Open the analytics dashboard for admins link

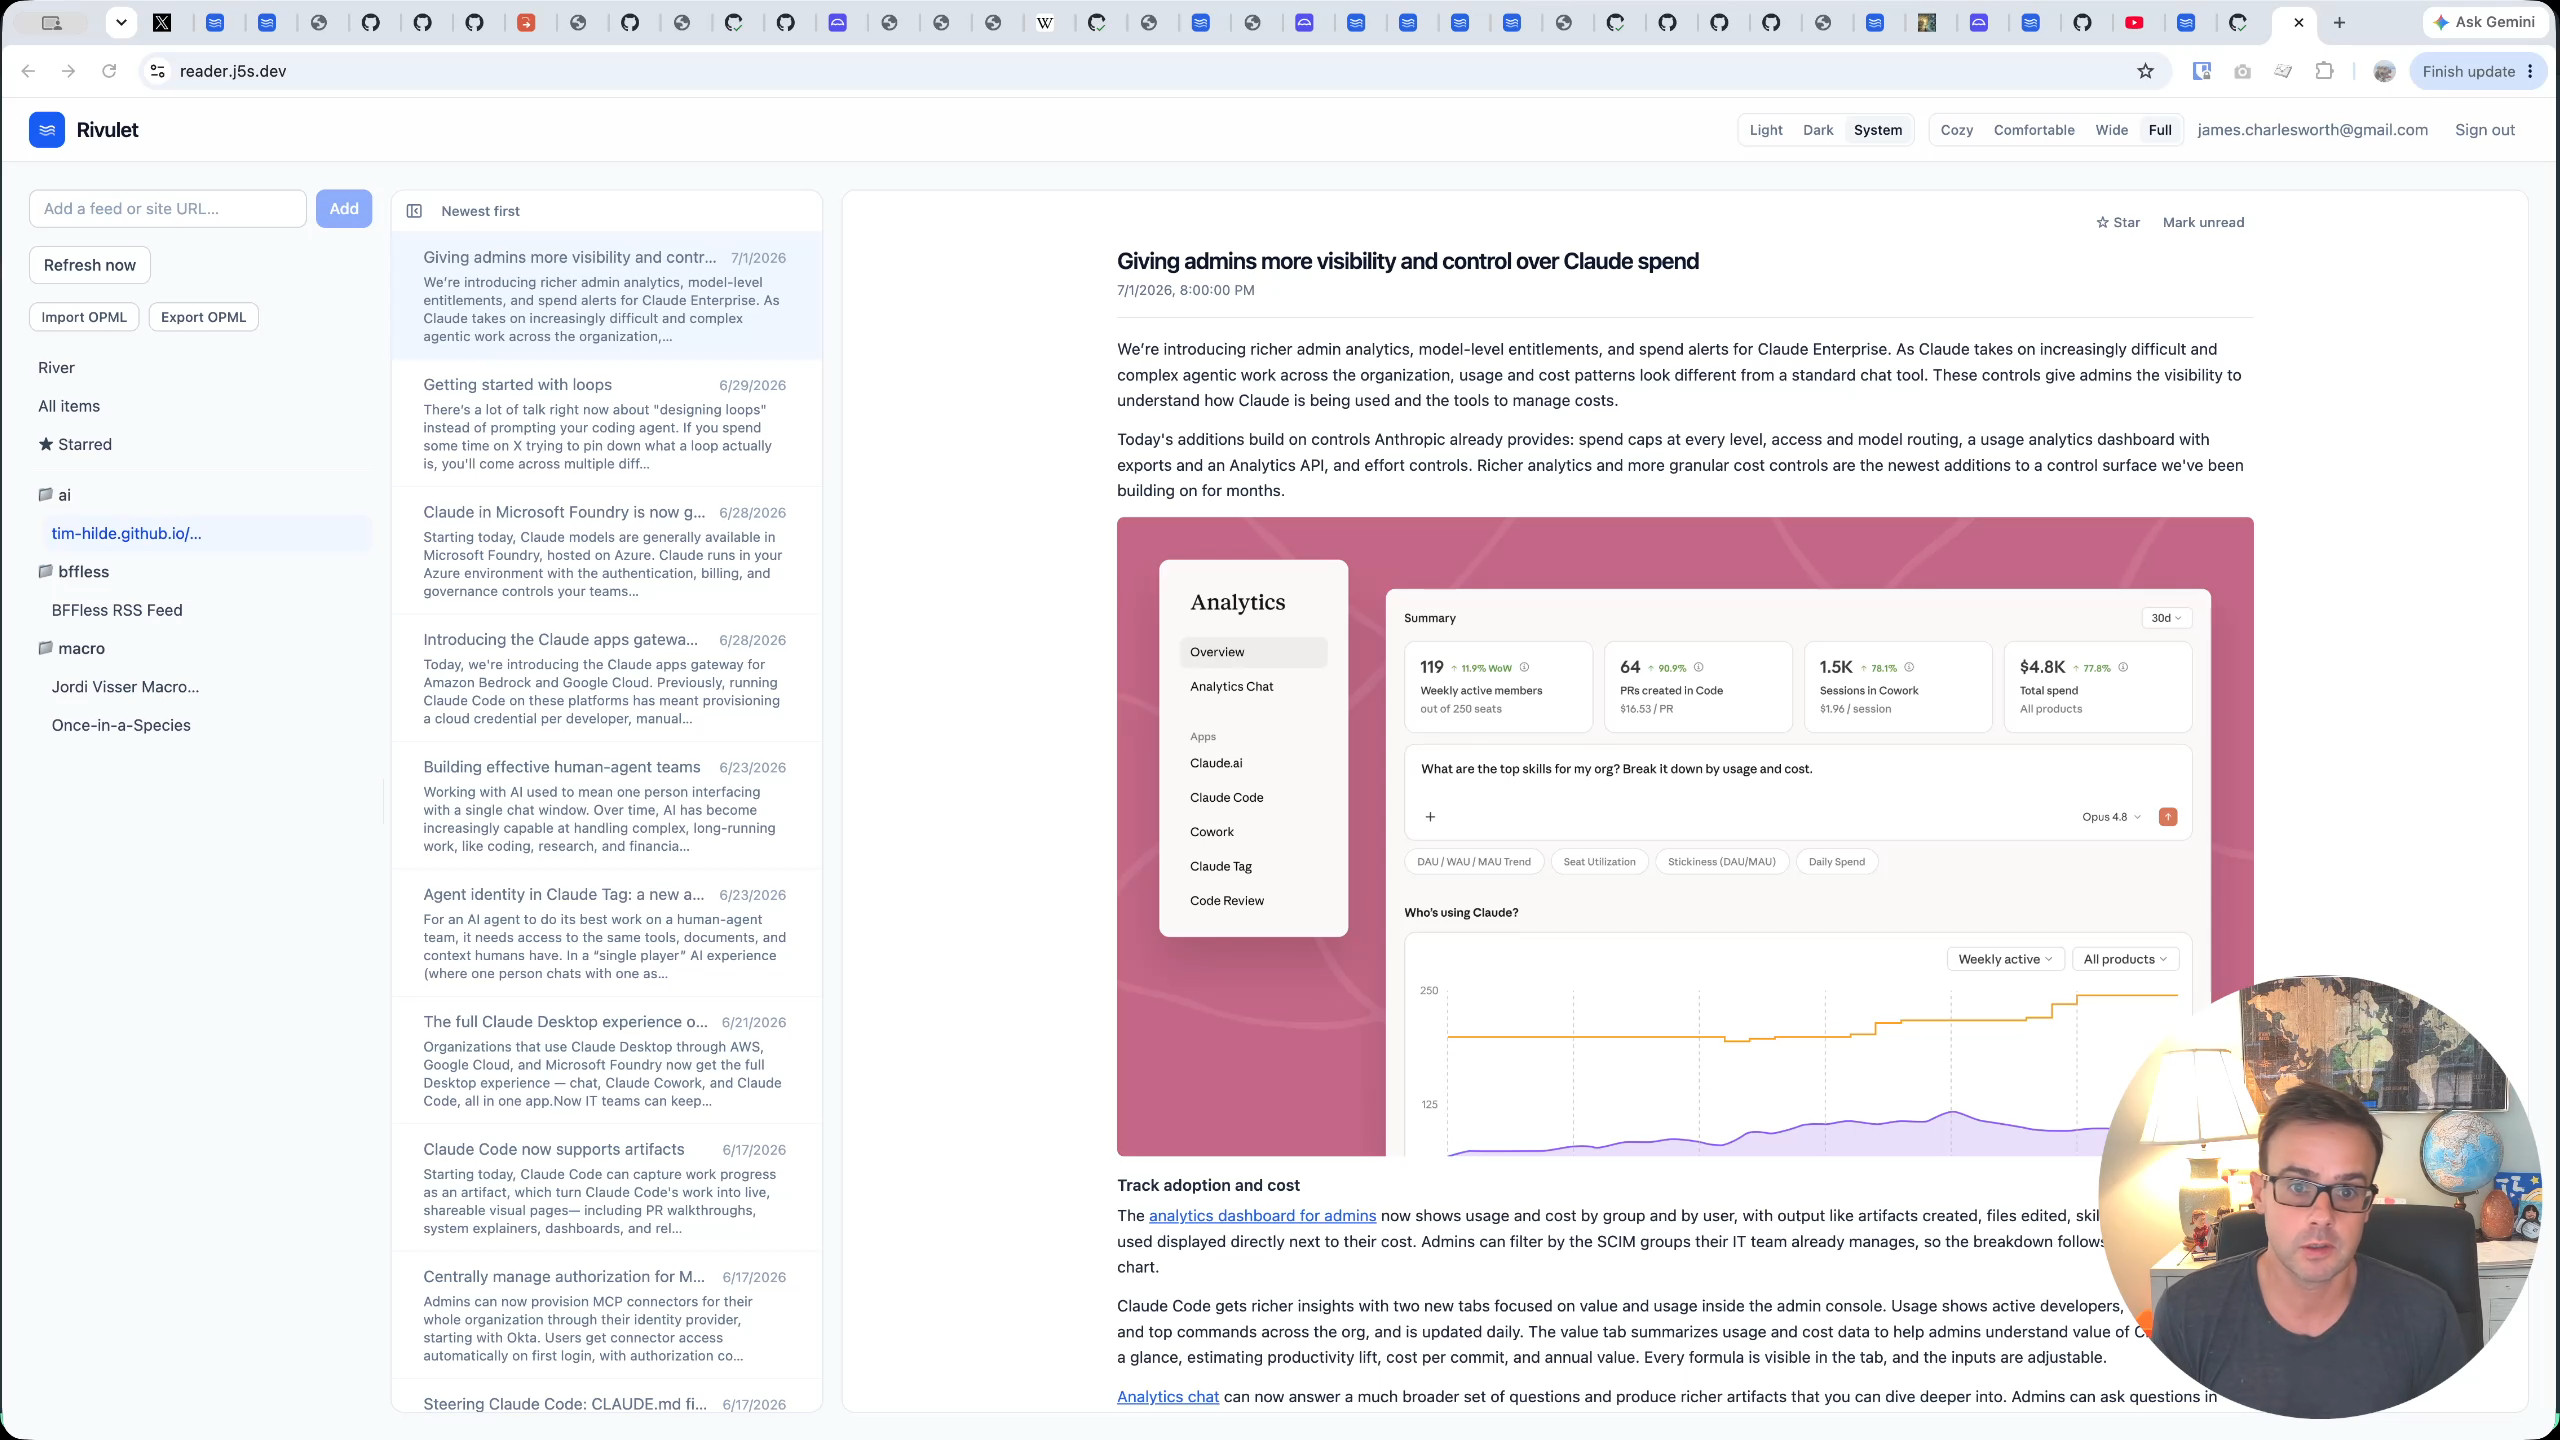pyautogui.click(x=1262, y=1216)
